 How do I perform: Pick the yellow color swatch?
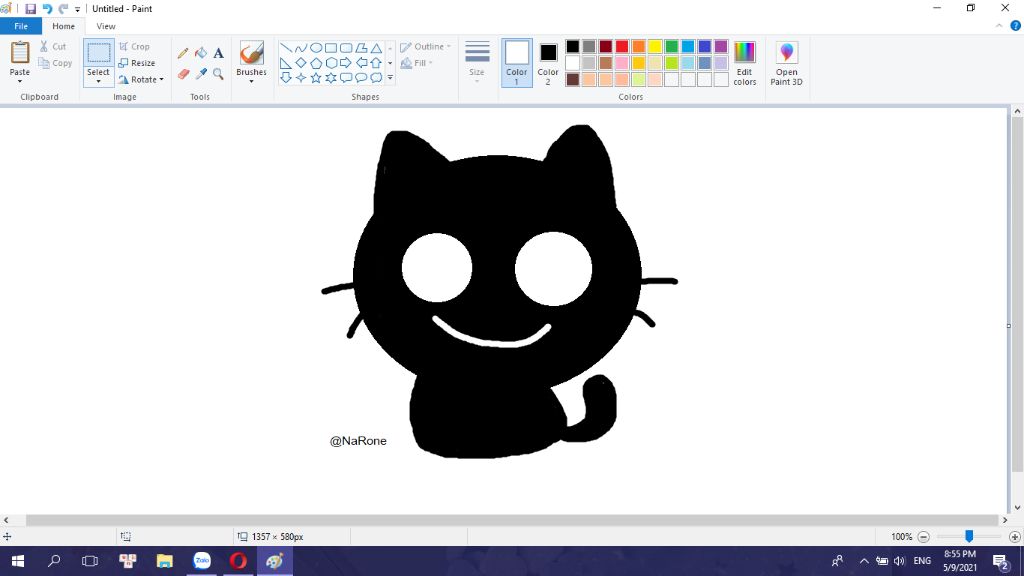(x=655, y=46)
